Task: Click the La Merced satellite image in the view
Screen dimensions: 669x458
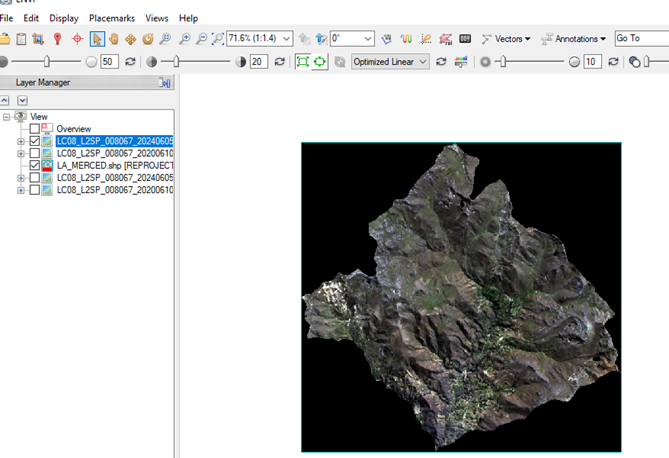Action: point(461,298)
